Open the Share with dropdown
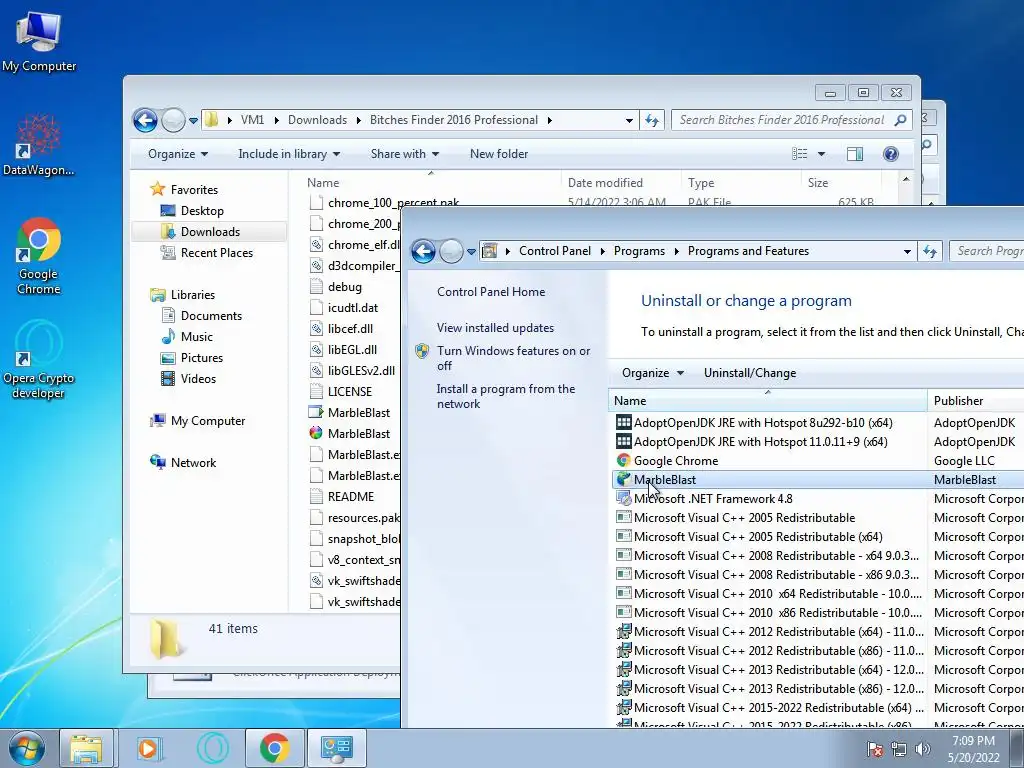Viewport: 1024px width, 768px height. (404, 154)
